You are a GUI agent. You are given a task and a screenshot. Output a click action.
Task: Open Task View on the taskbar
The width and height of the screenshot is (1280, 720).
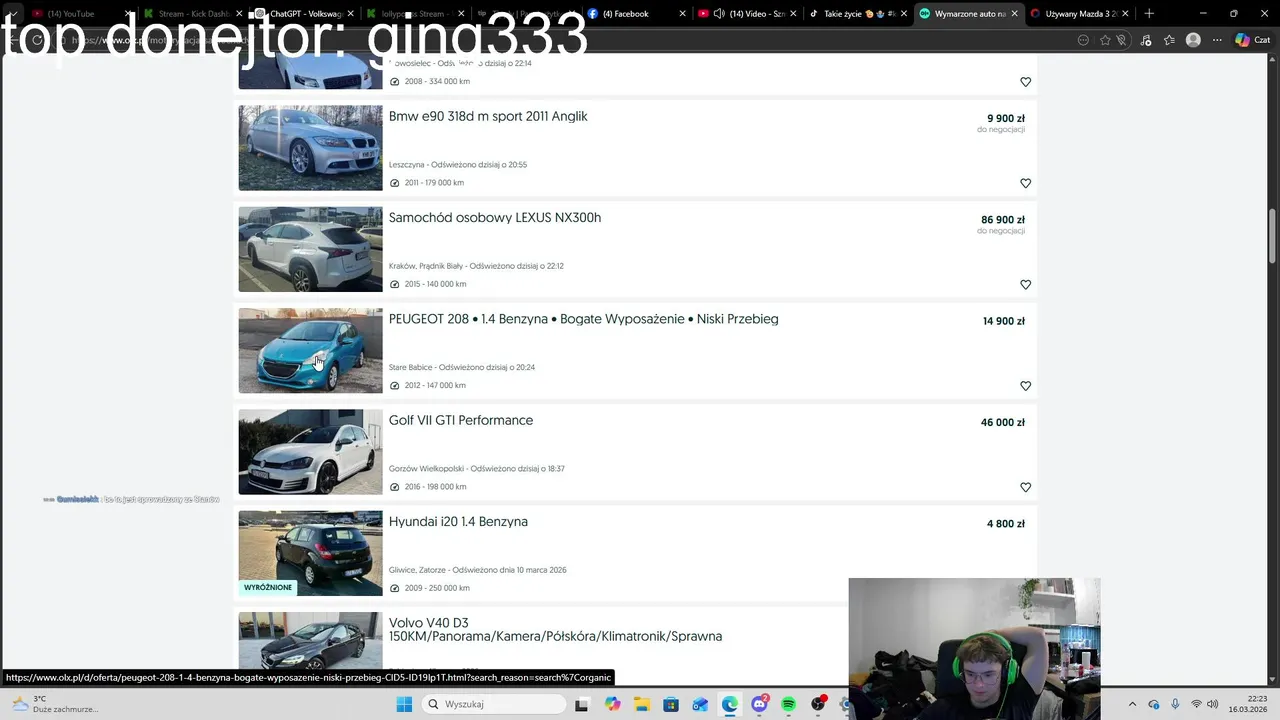pos(581,704)
